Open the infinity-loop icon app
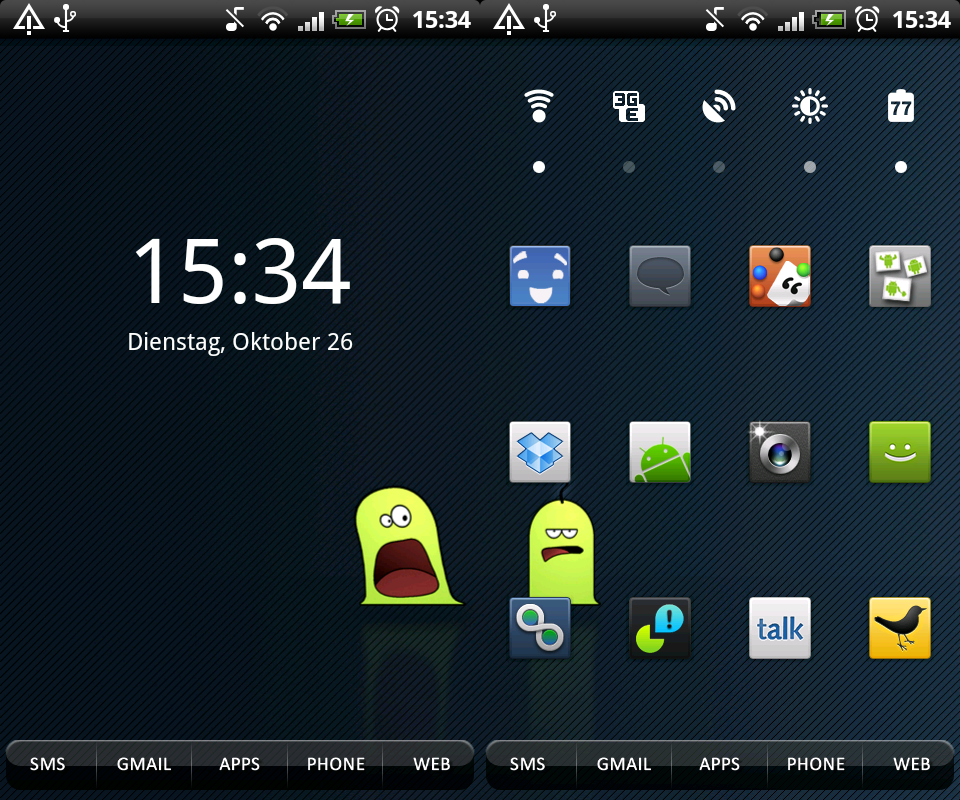The width and height of the screenshot is (960, 800). tap(540, 628)
